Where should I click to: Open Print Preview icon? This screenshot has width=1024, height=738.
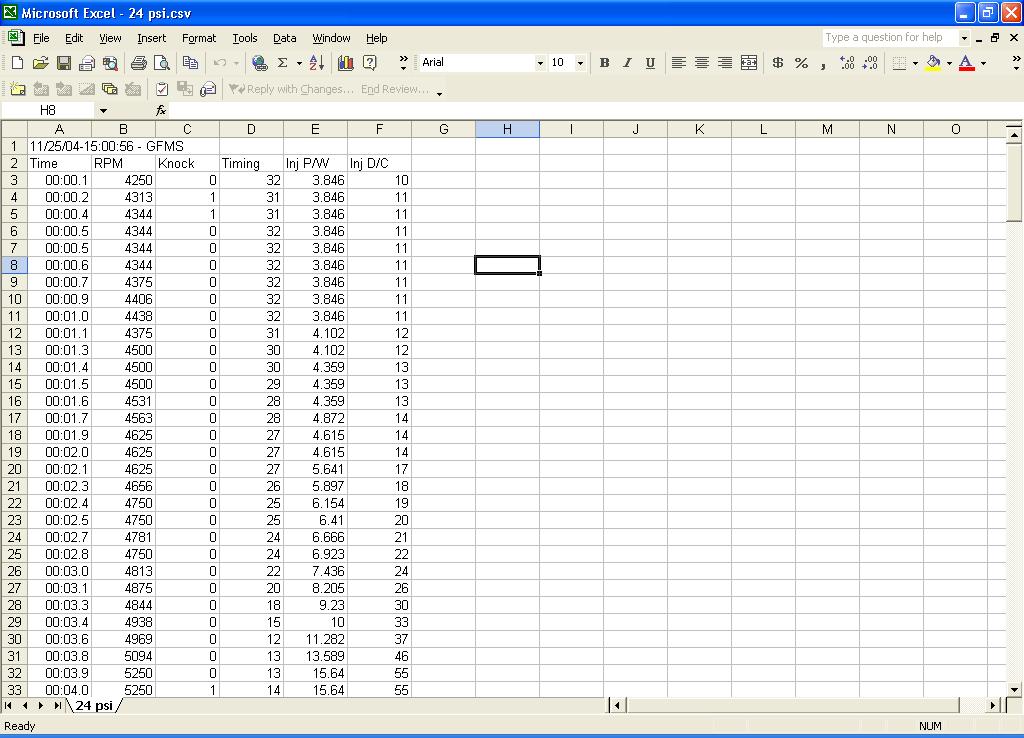(x=161, y=63)
